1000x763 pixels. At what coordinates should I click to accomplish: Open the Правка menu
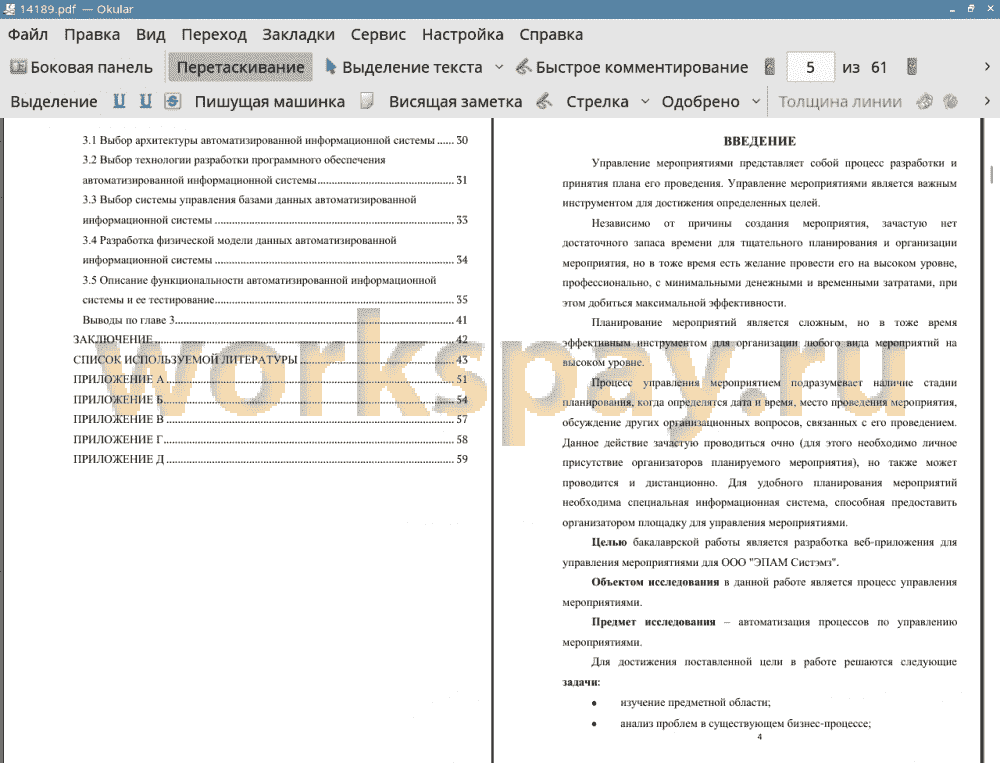(92, 34)
